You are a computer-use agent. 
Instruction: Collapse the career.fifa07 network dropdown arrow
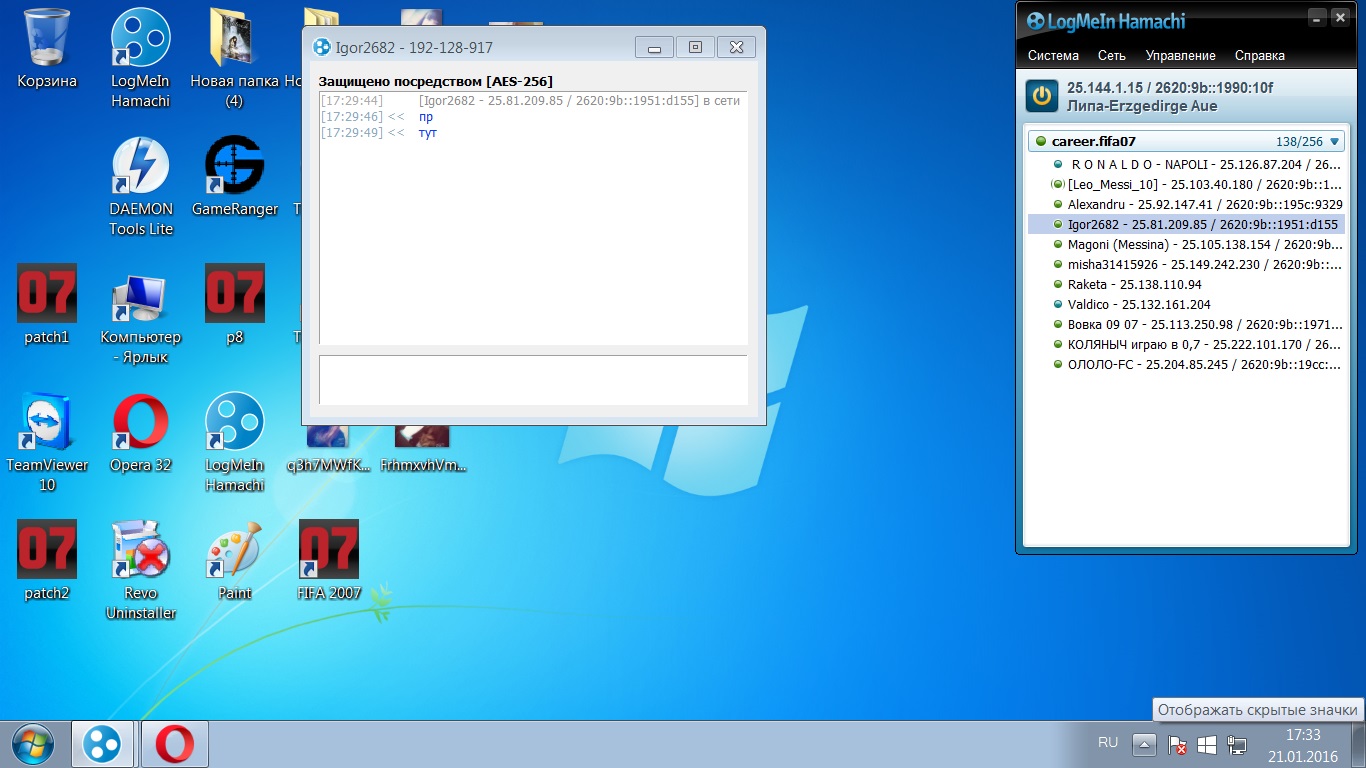point(1334,142)
